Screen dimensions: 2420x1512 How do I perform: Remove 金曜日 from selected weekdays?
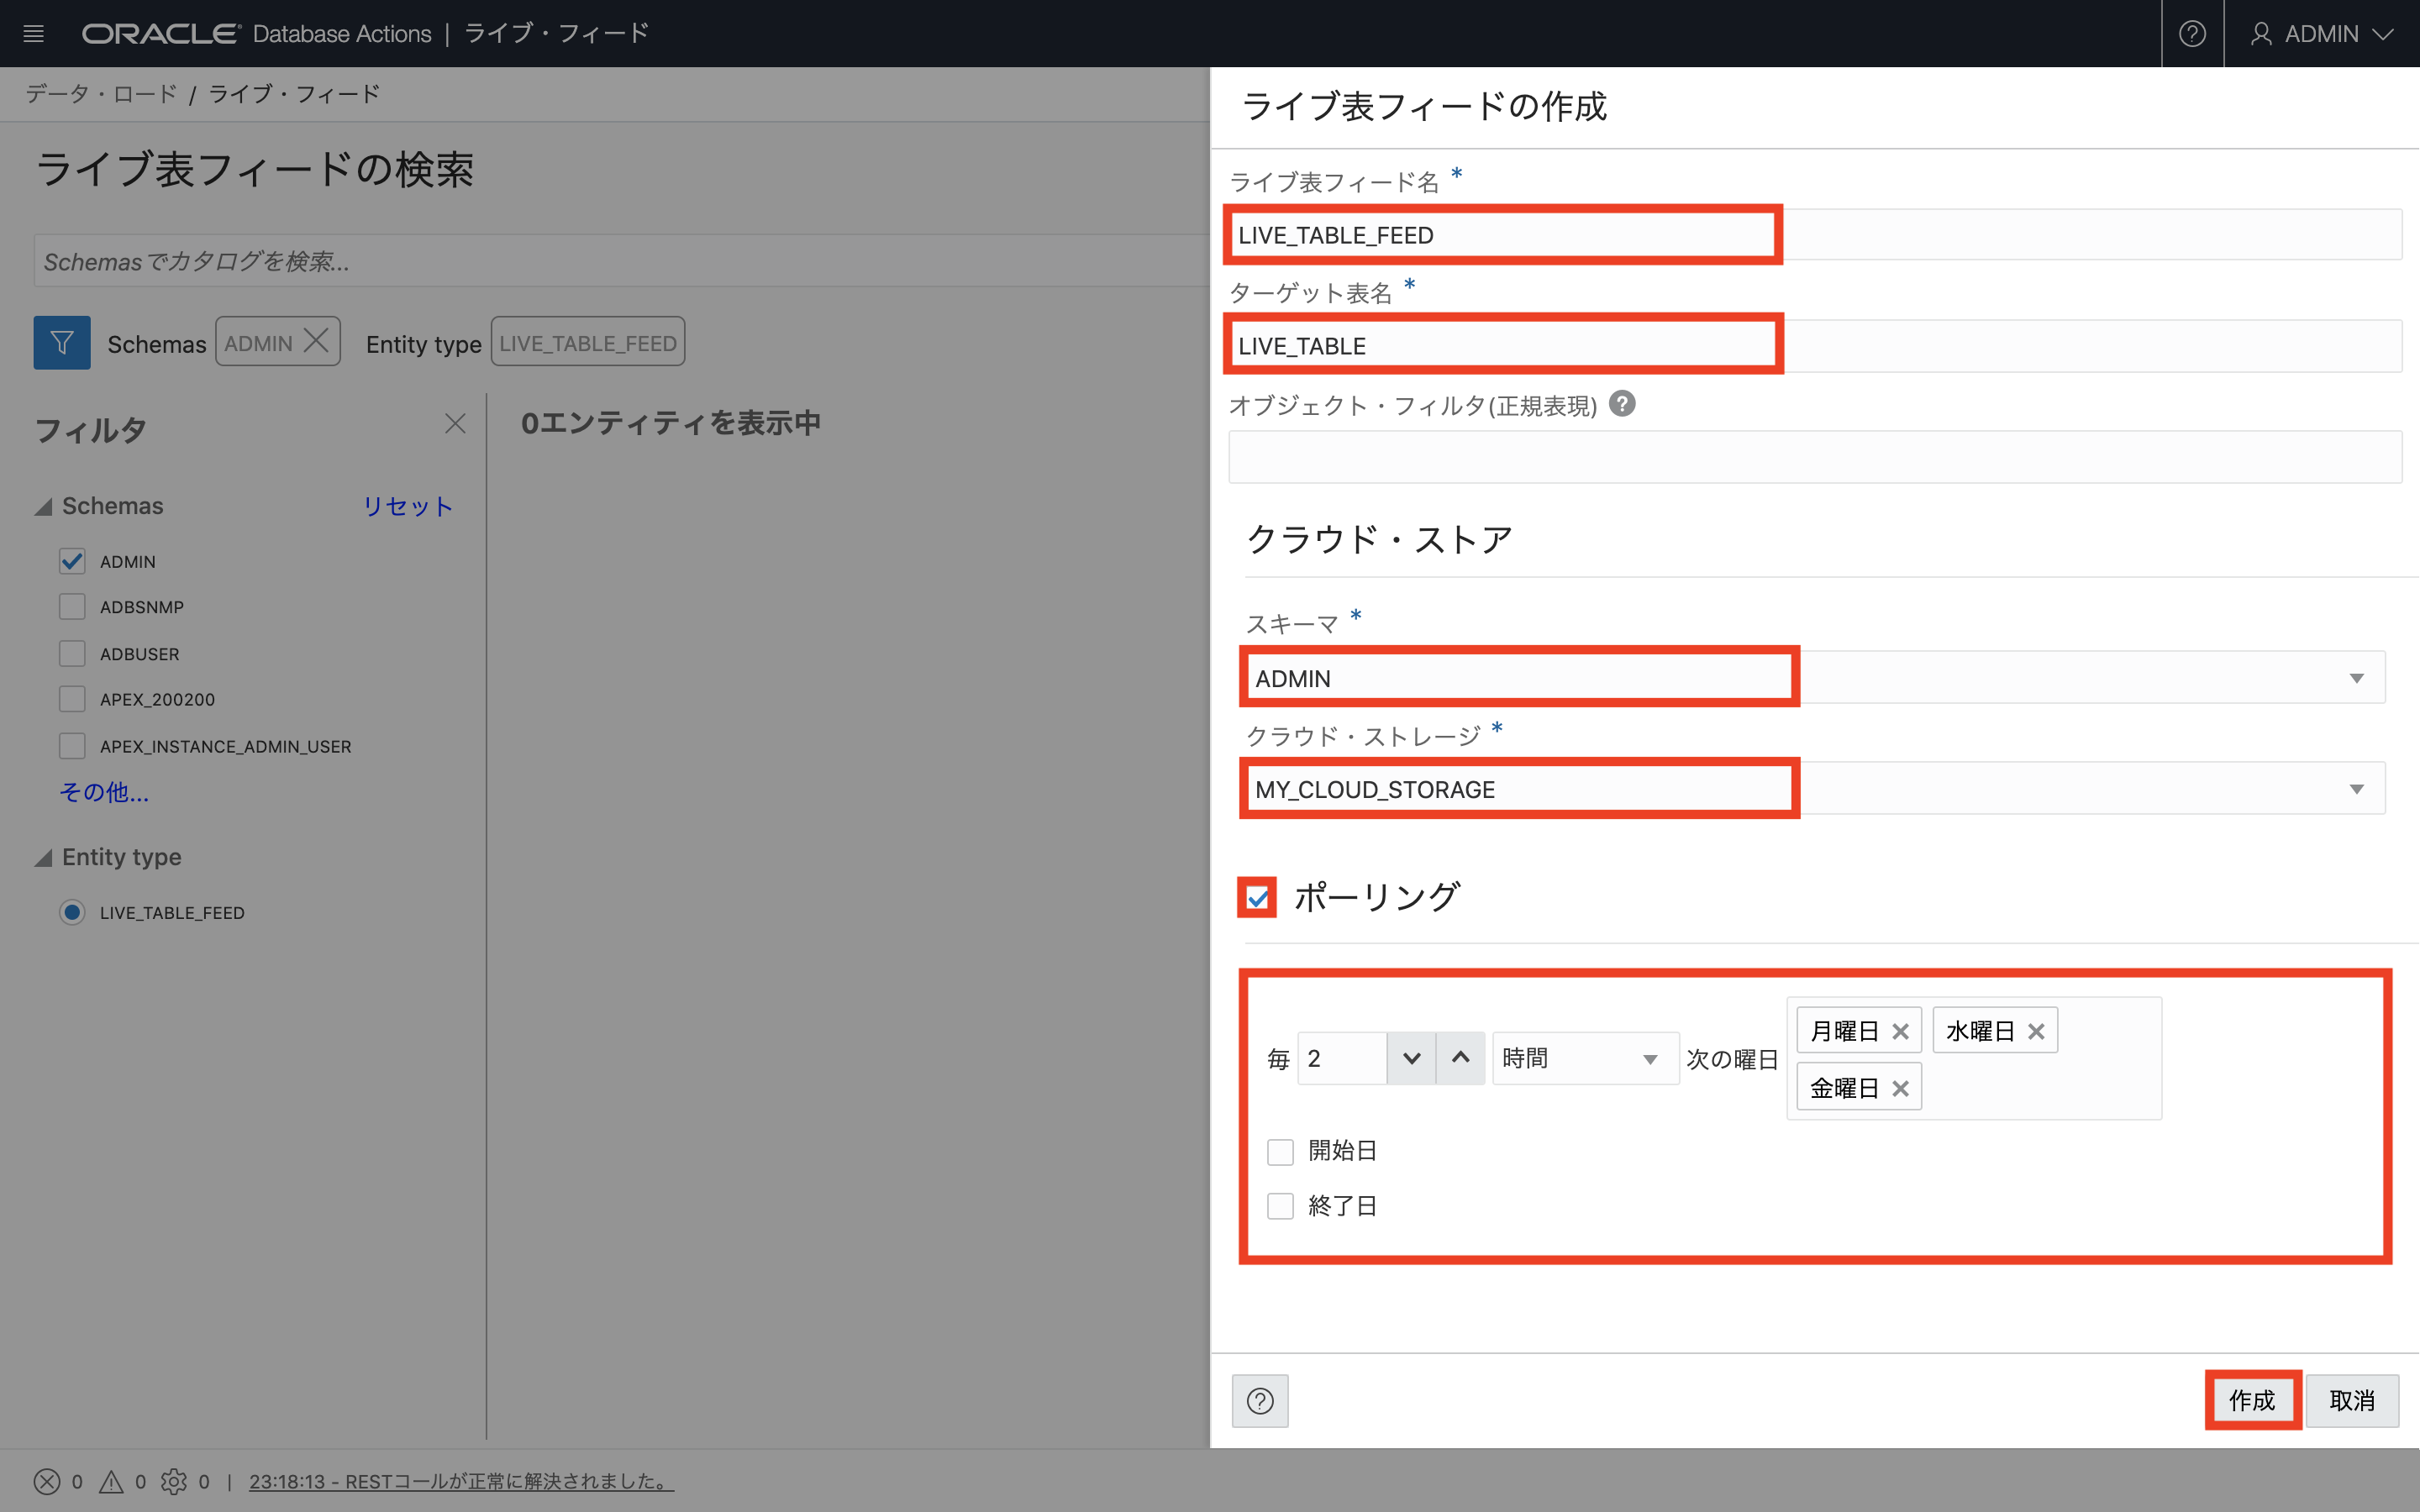[x=1900, y=1088]
